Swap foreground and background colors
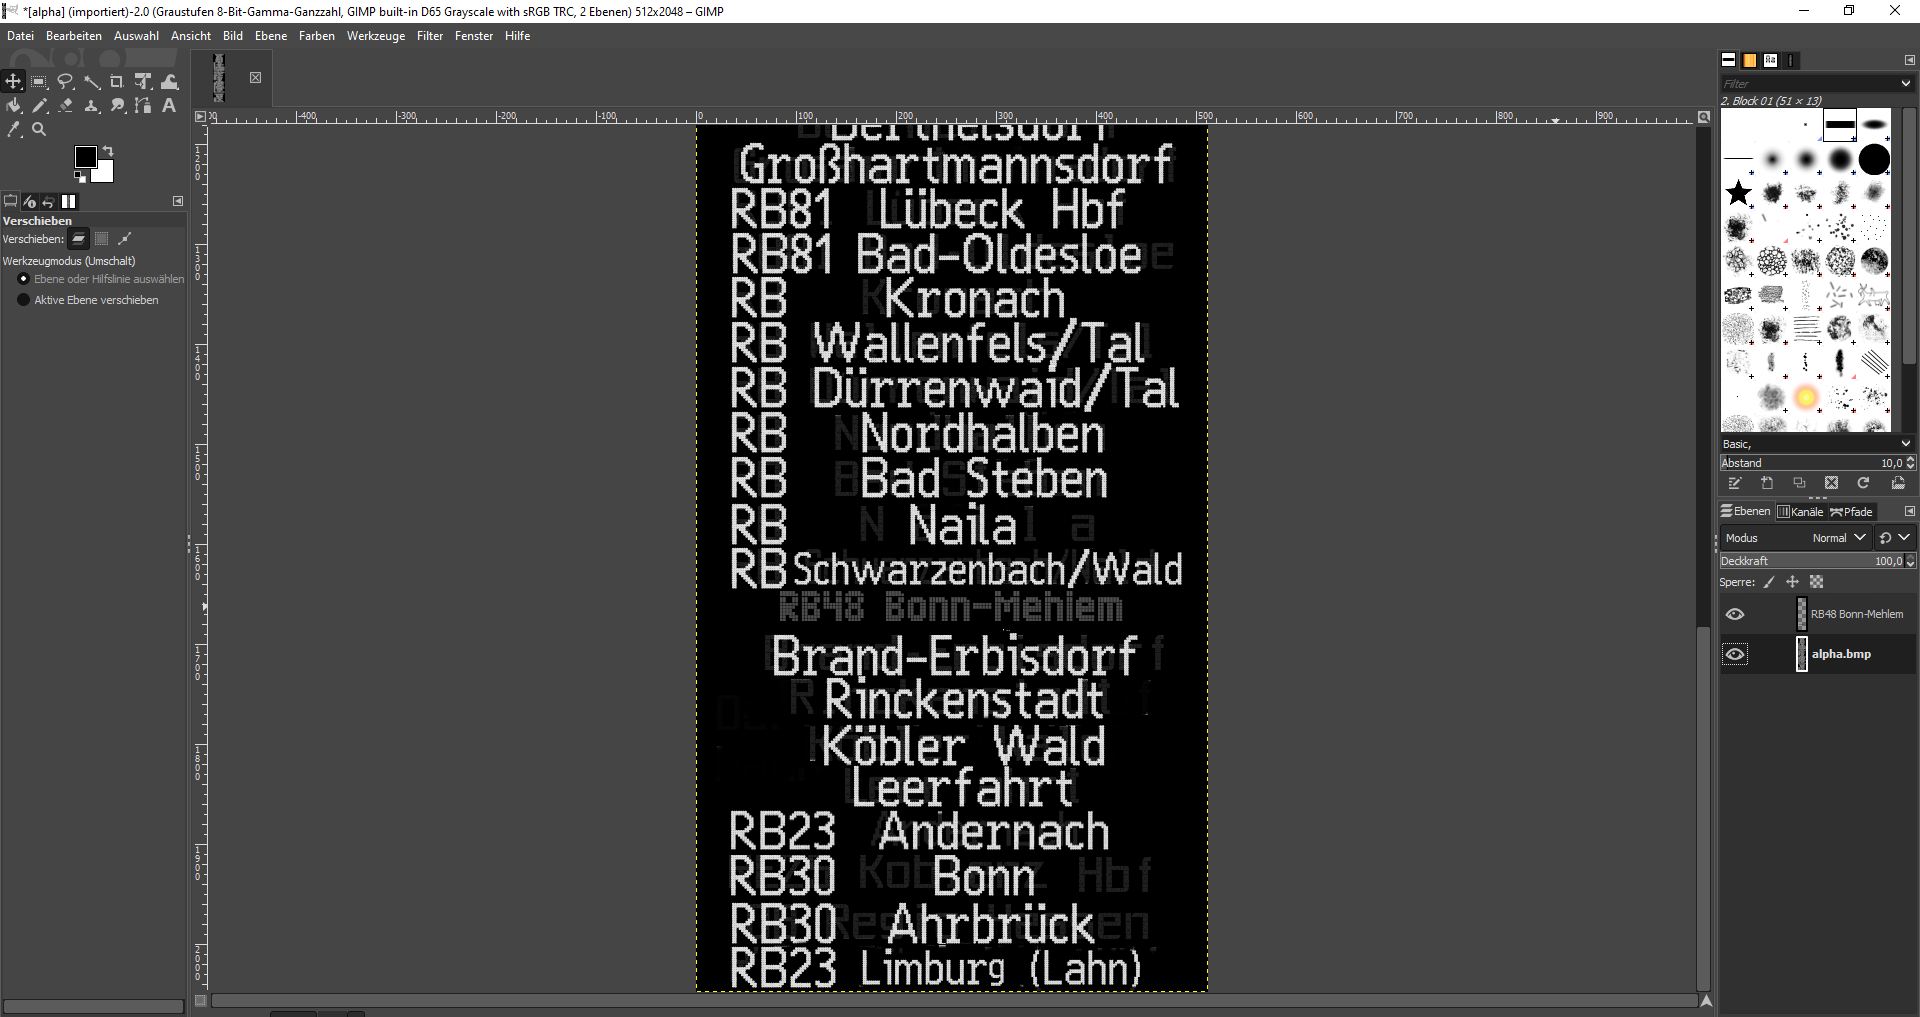Viewport: 1920px width, 1017px height. (x=108, y=151)
